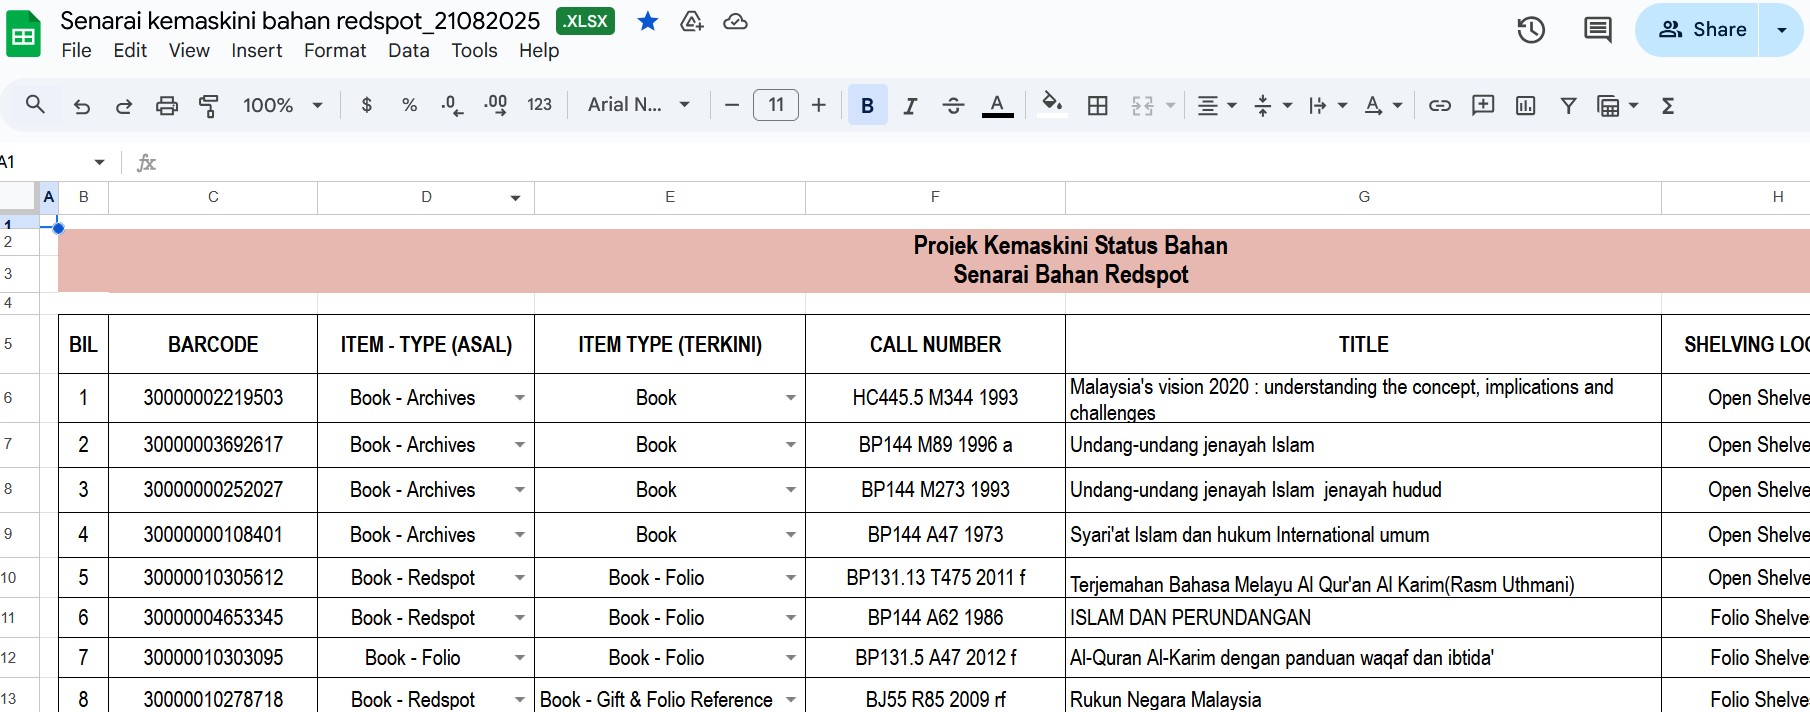
Task: Open the Arial font family dropdown
Action: click(639, 105)
